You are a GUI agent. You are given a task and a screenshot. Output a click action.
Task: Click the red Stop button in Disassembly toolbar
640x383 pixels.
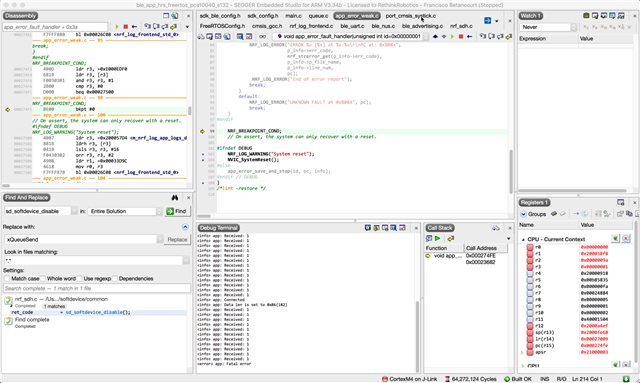click(125, 27)
